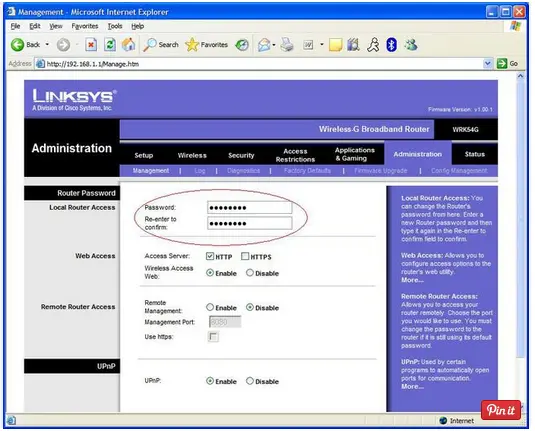Open the Factory Defaults sub-tab
This screenshot has width=535, height=431.
tap(307, 171)
